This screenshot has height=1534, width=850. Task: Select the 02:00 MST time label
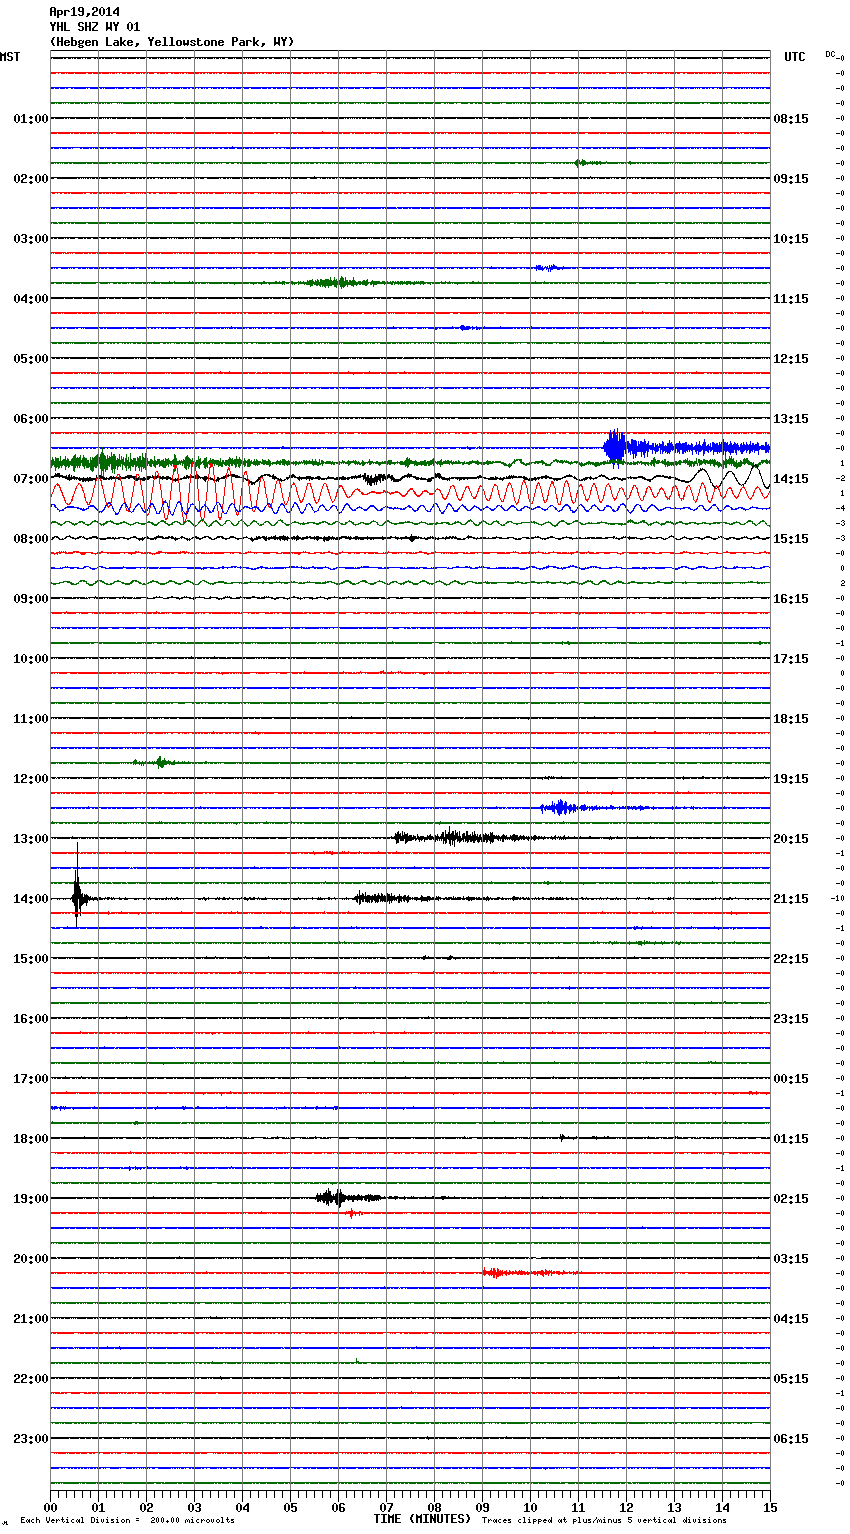(30, 179)
